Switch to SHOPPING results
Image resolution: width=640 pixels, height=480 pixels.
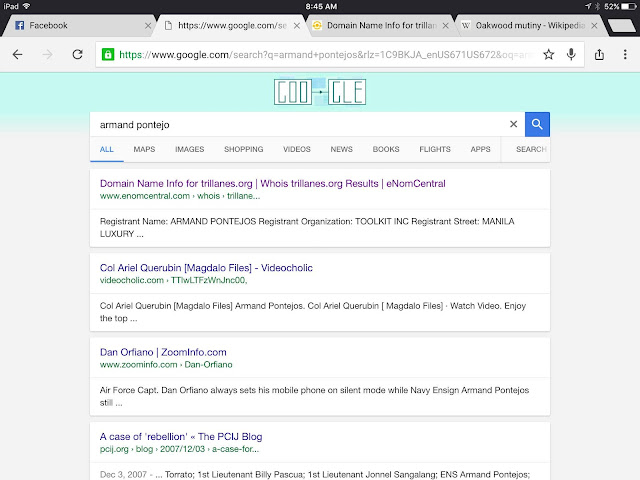pyautogui.click(x=244, y=149)
